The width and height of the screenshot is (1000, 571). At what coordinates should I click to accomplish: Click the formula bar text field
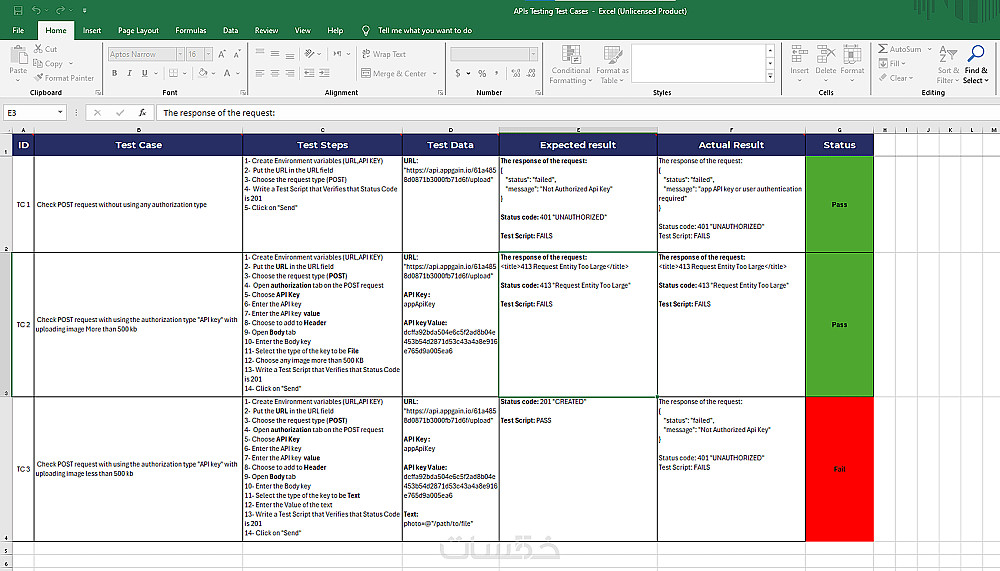[x=577, y=112]
